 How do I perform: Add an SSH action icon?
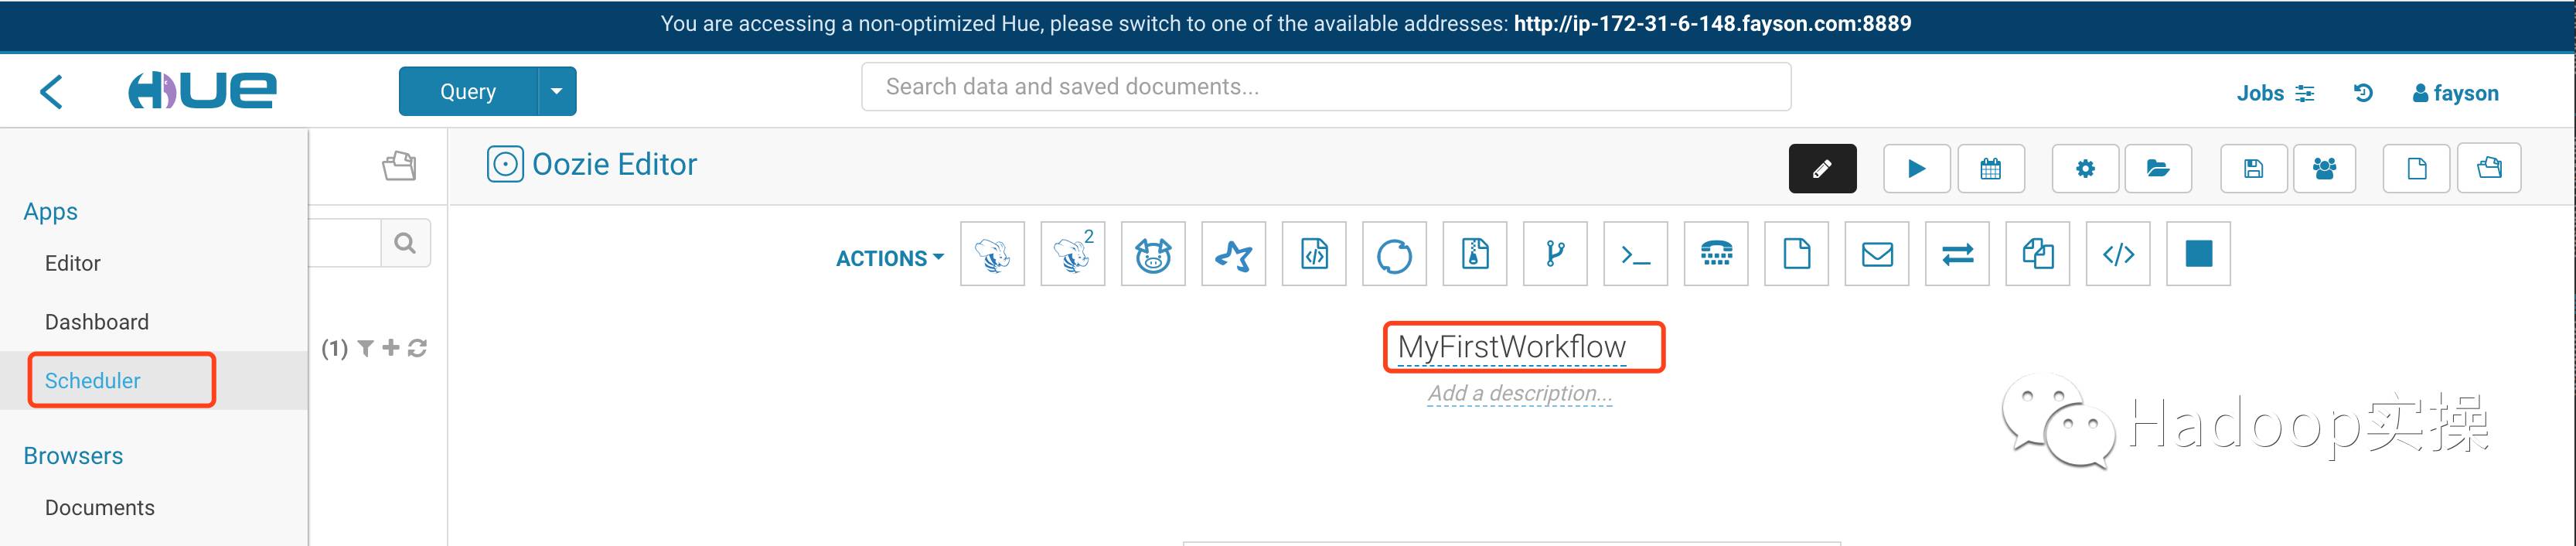click(x=1716, y=254)
